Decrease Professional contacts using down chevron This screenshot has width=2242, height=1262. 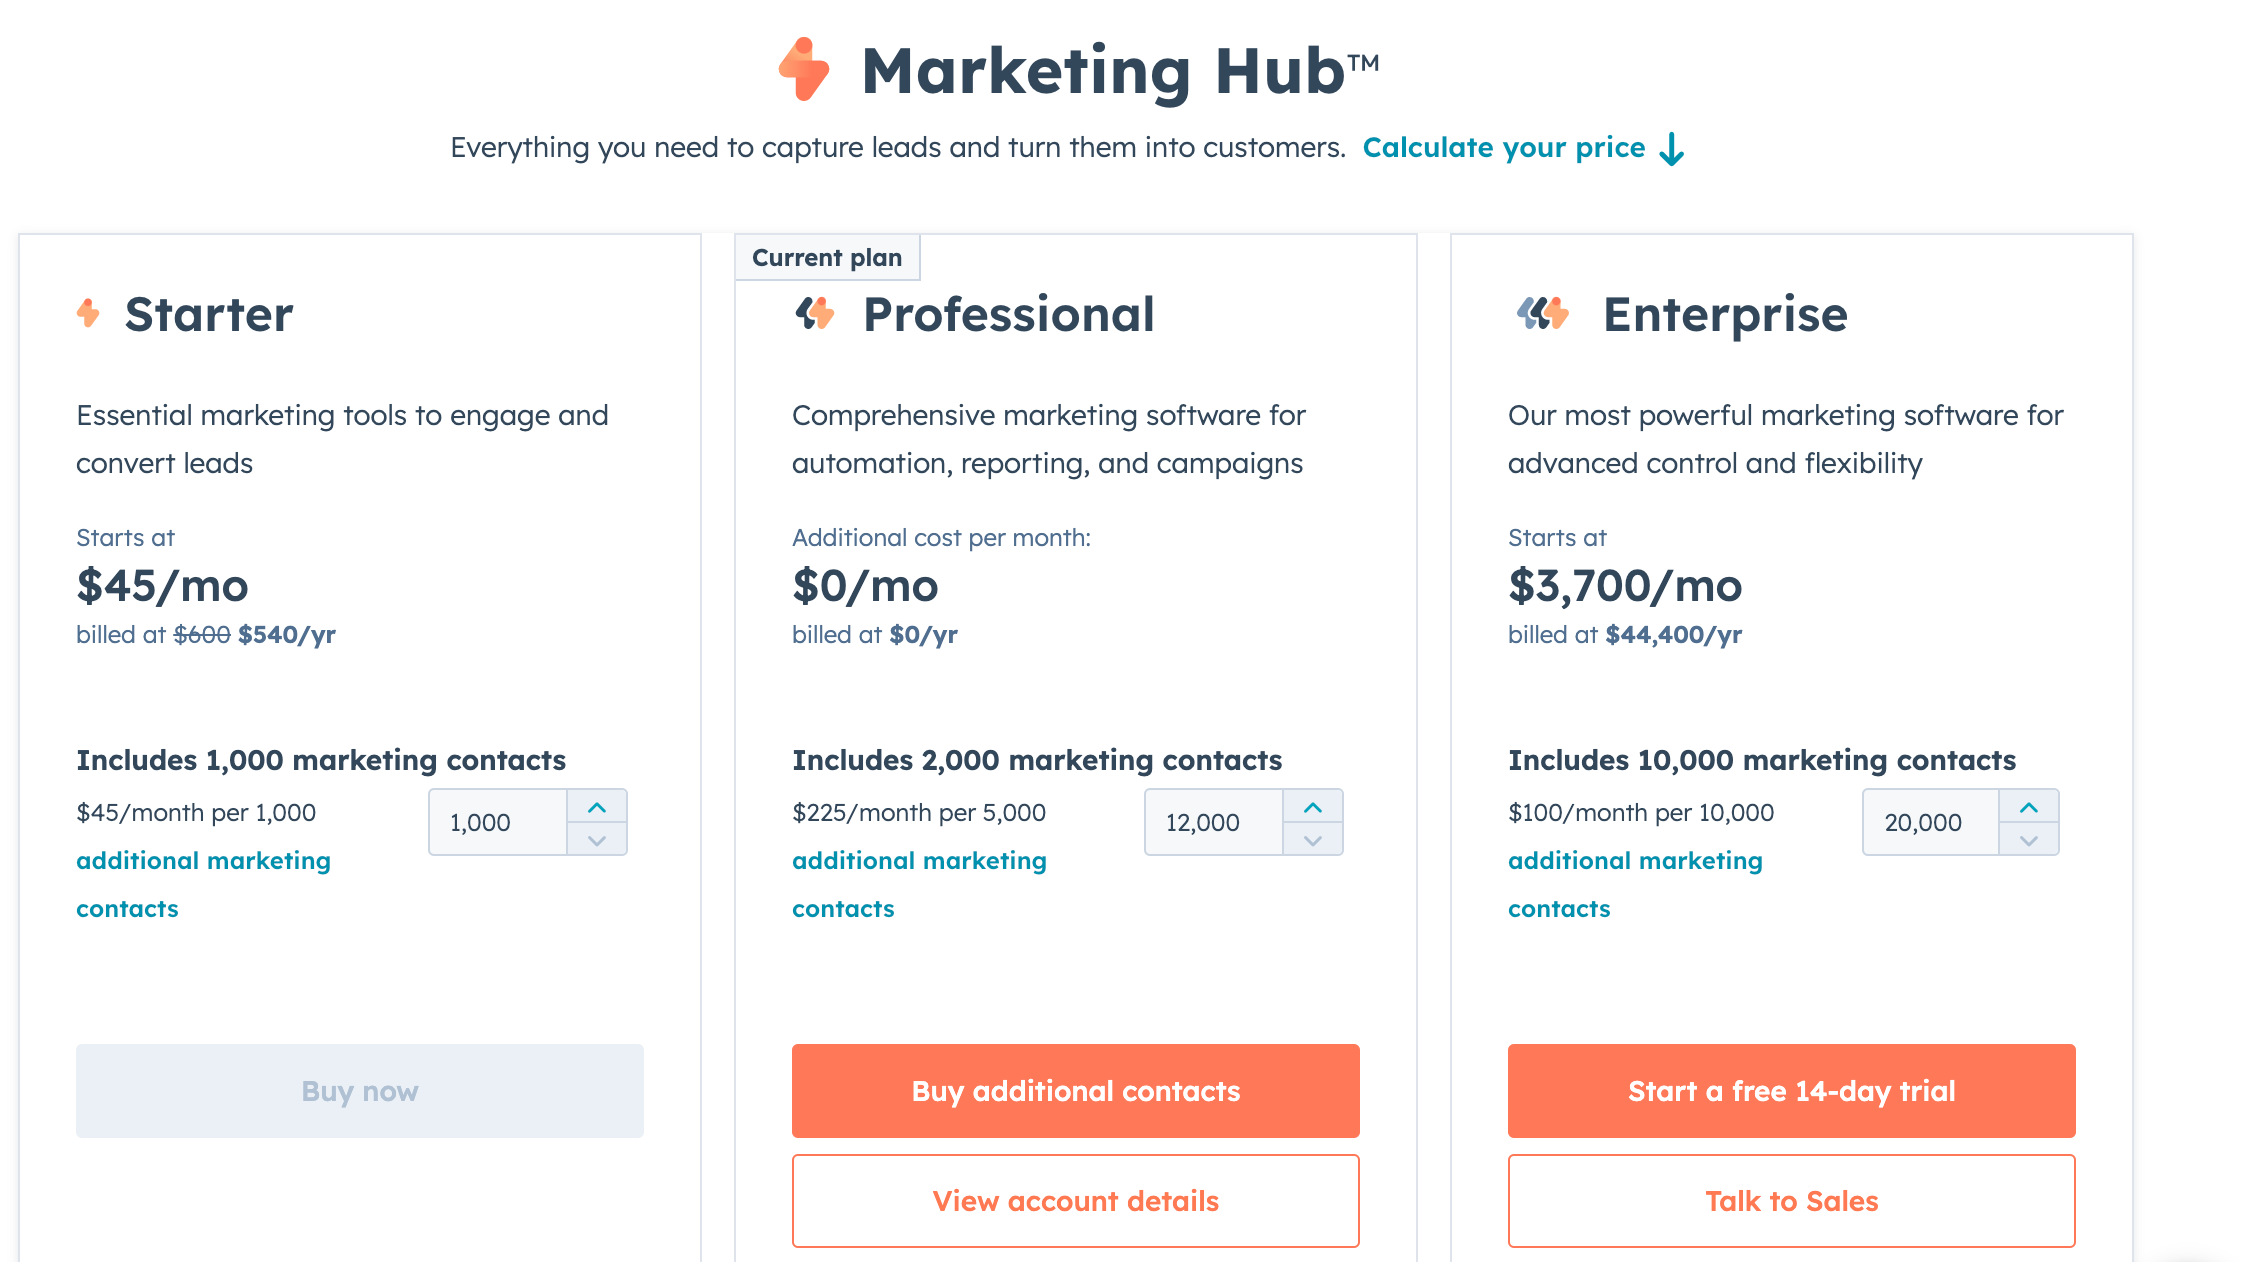[1313, 839]
